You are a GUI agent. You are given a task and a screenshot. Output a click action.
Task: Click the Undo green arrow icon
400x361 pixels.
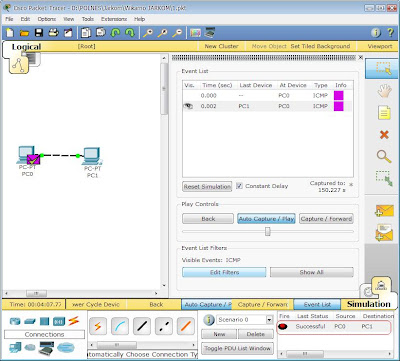pyautogui.click(x=115, y=33)
